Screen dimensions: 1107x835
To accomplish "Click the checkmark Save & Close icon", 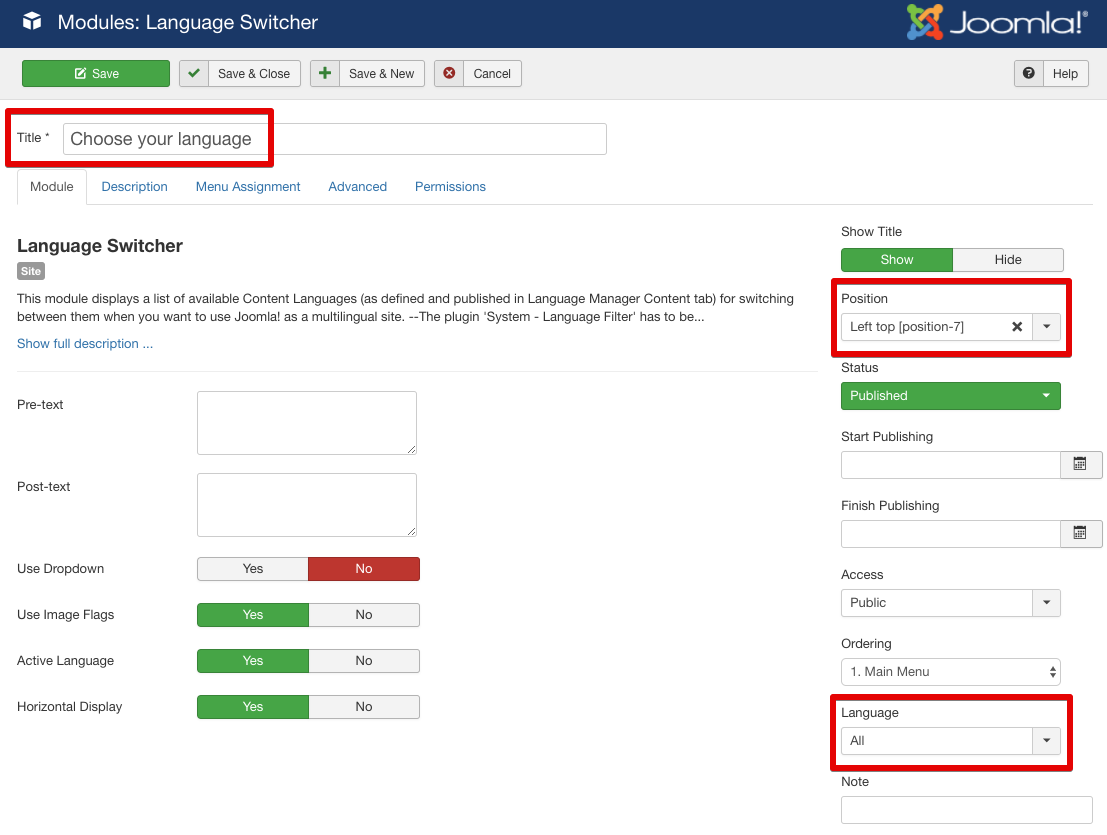I will (x=194, y=74).
